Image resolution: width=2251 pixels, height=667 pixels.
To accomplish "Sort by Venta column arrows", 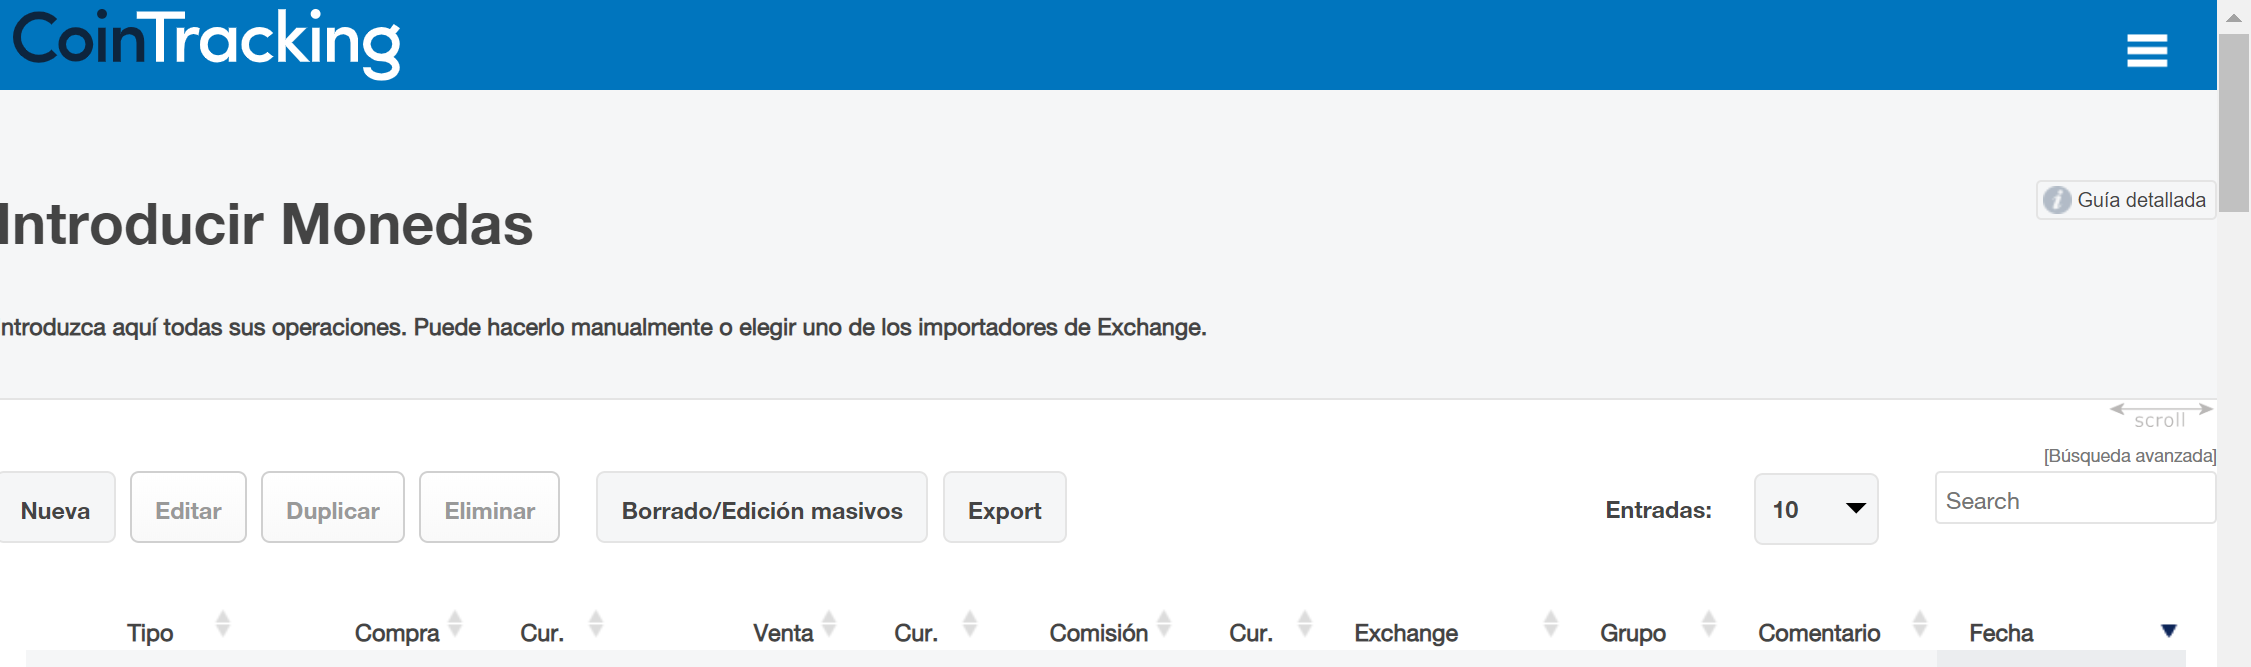I will pyautogui.click(x=829, y=624).
